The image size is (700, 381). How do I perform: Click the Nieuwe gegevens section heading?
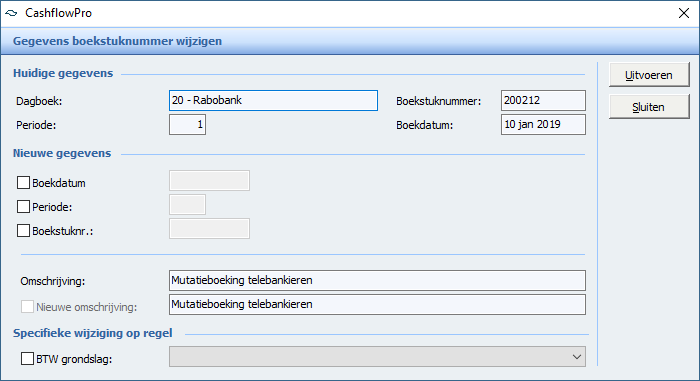(x=62, y=153)
